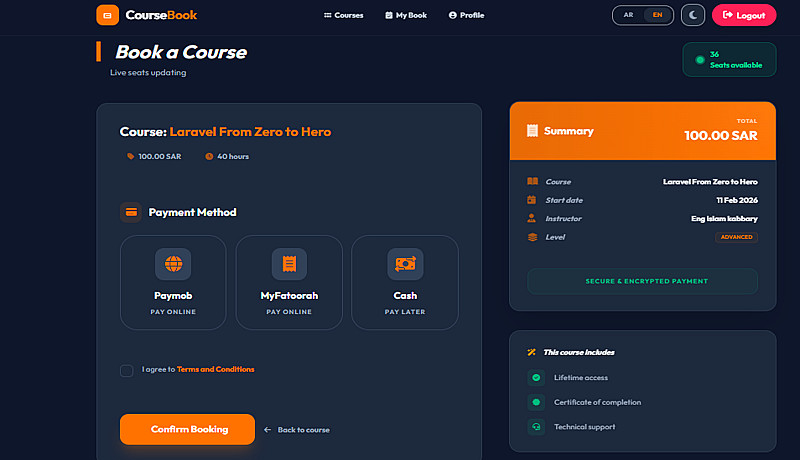Select Paymob payment method card

pyautogui.click(x=173, y=282)
